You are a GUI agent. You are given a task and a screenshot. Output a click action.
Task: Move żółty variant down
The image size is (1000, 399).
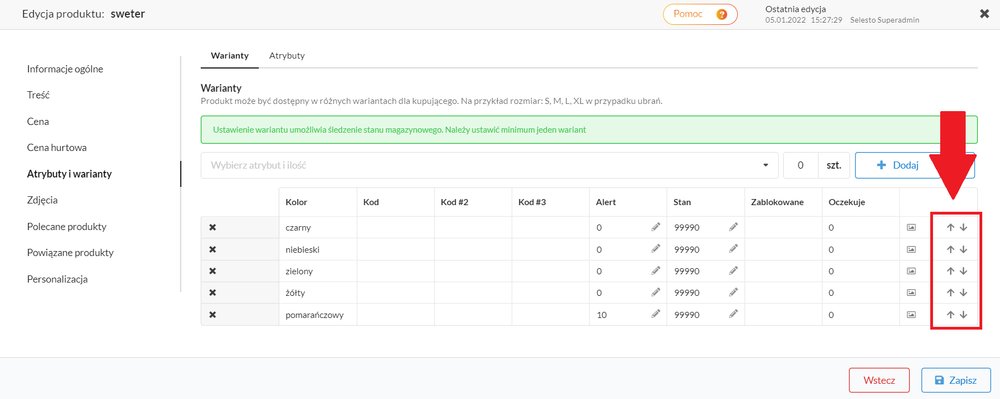[x=963, y=293]
